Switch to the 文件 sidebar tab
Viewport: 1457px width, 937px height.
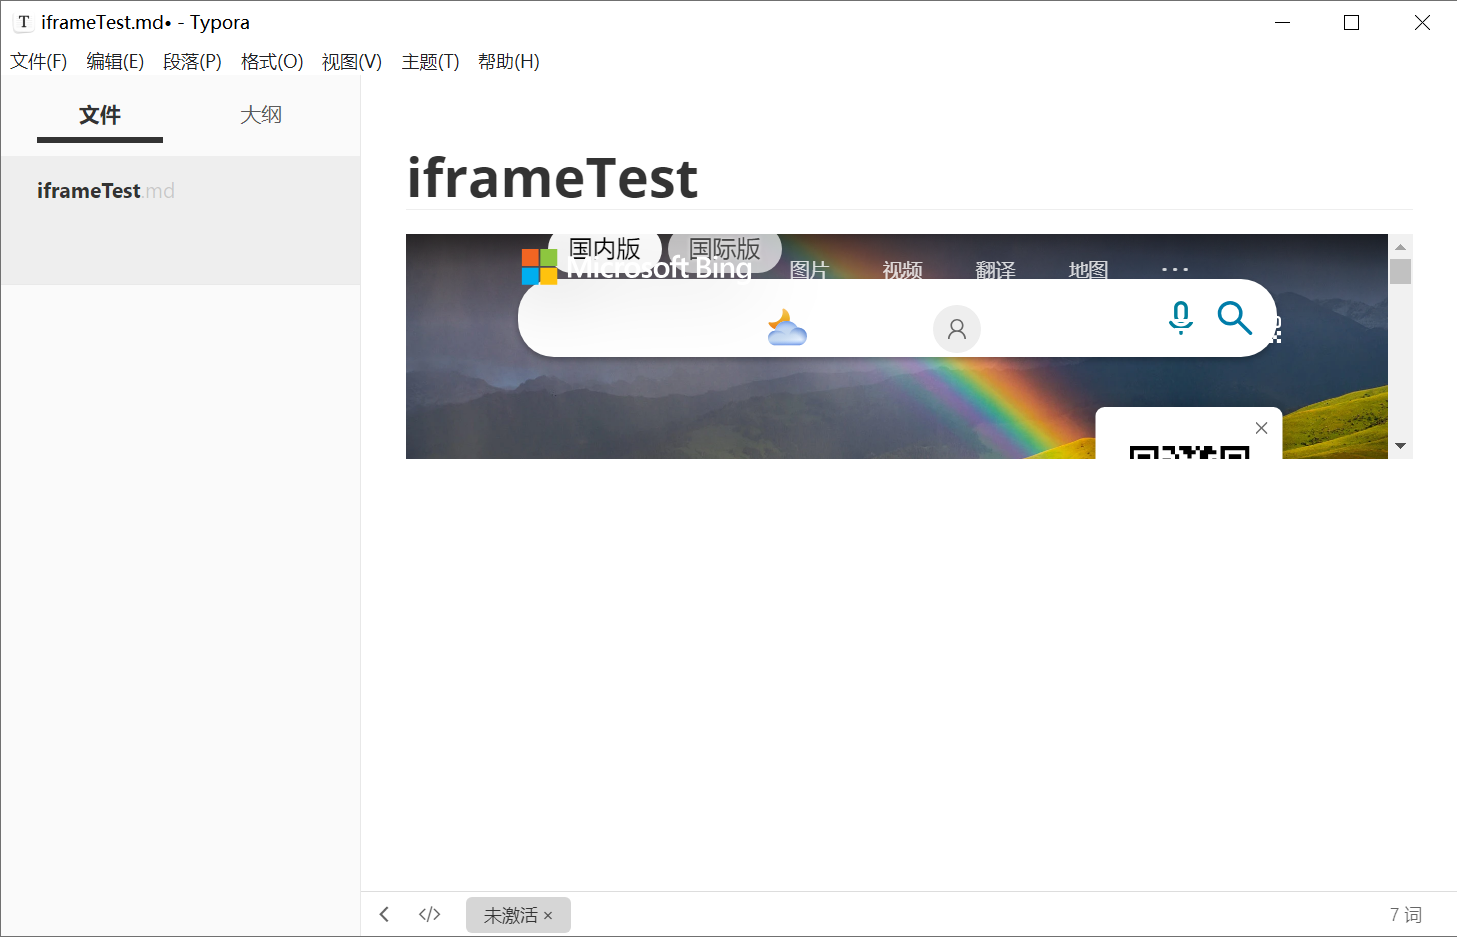click(x=100, y=115)
